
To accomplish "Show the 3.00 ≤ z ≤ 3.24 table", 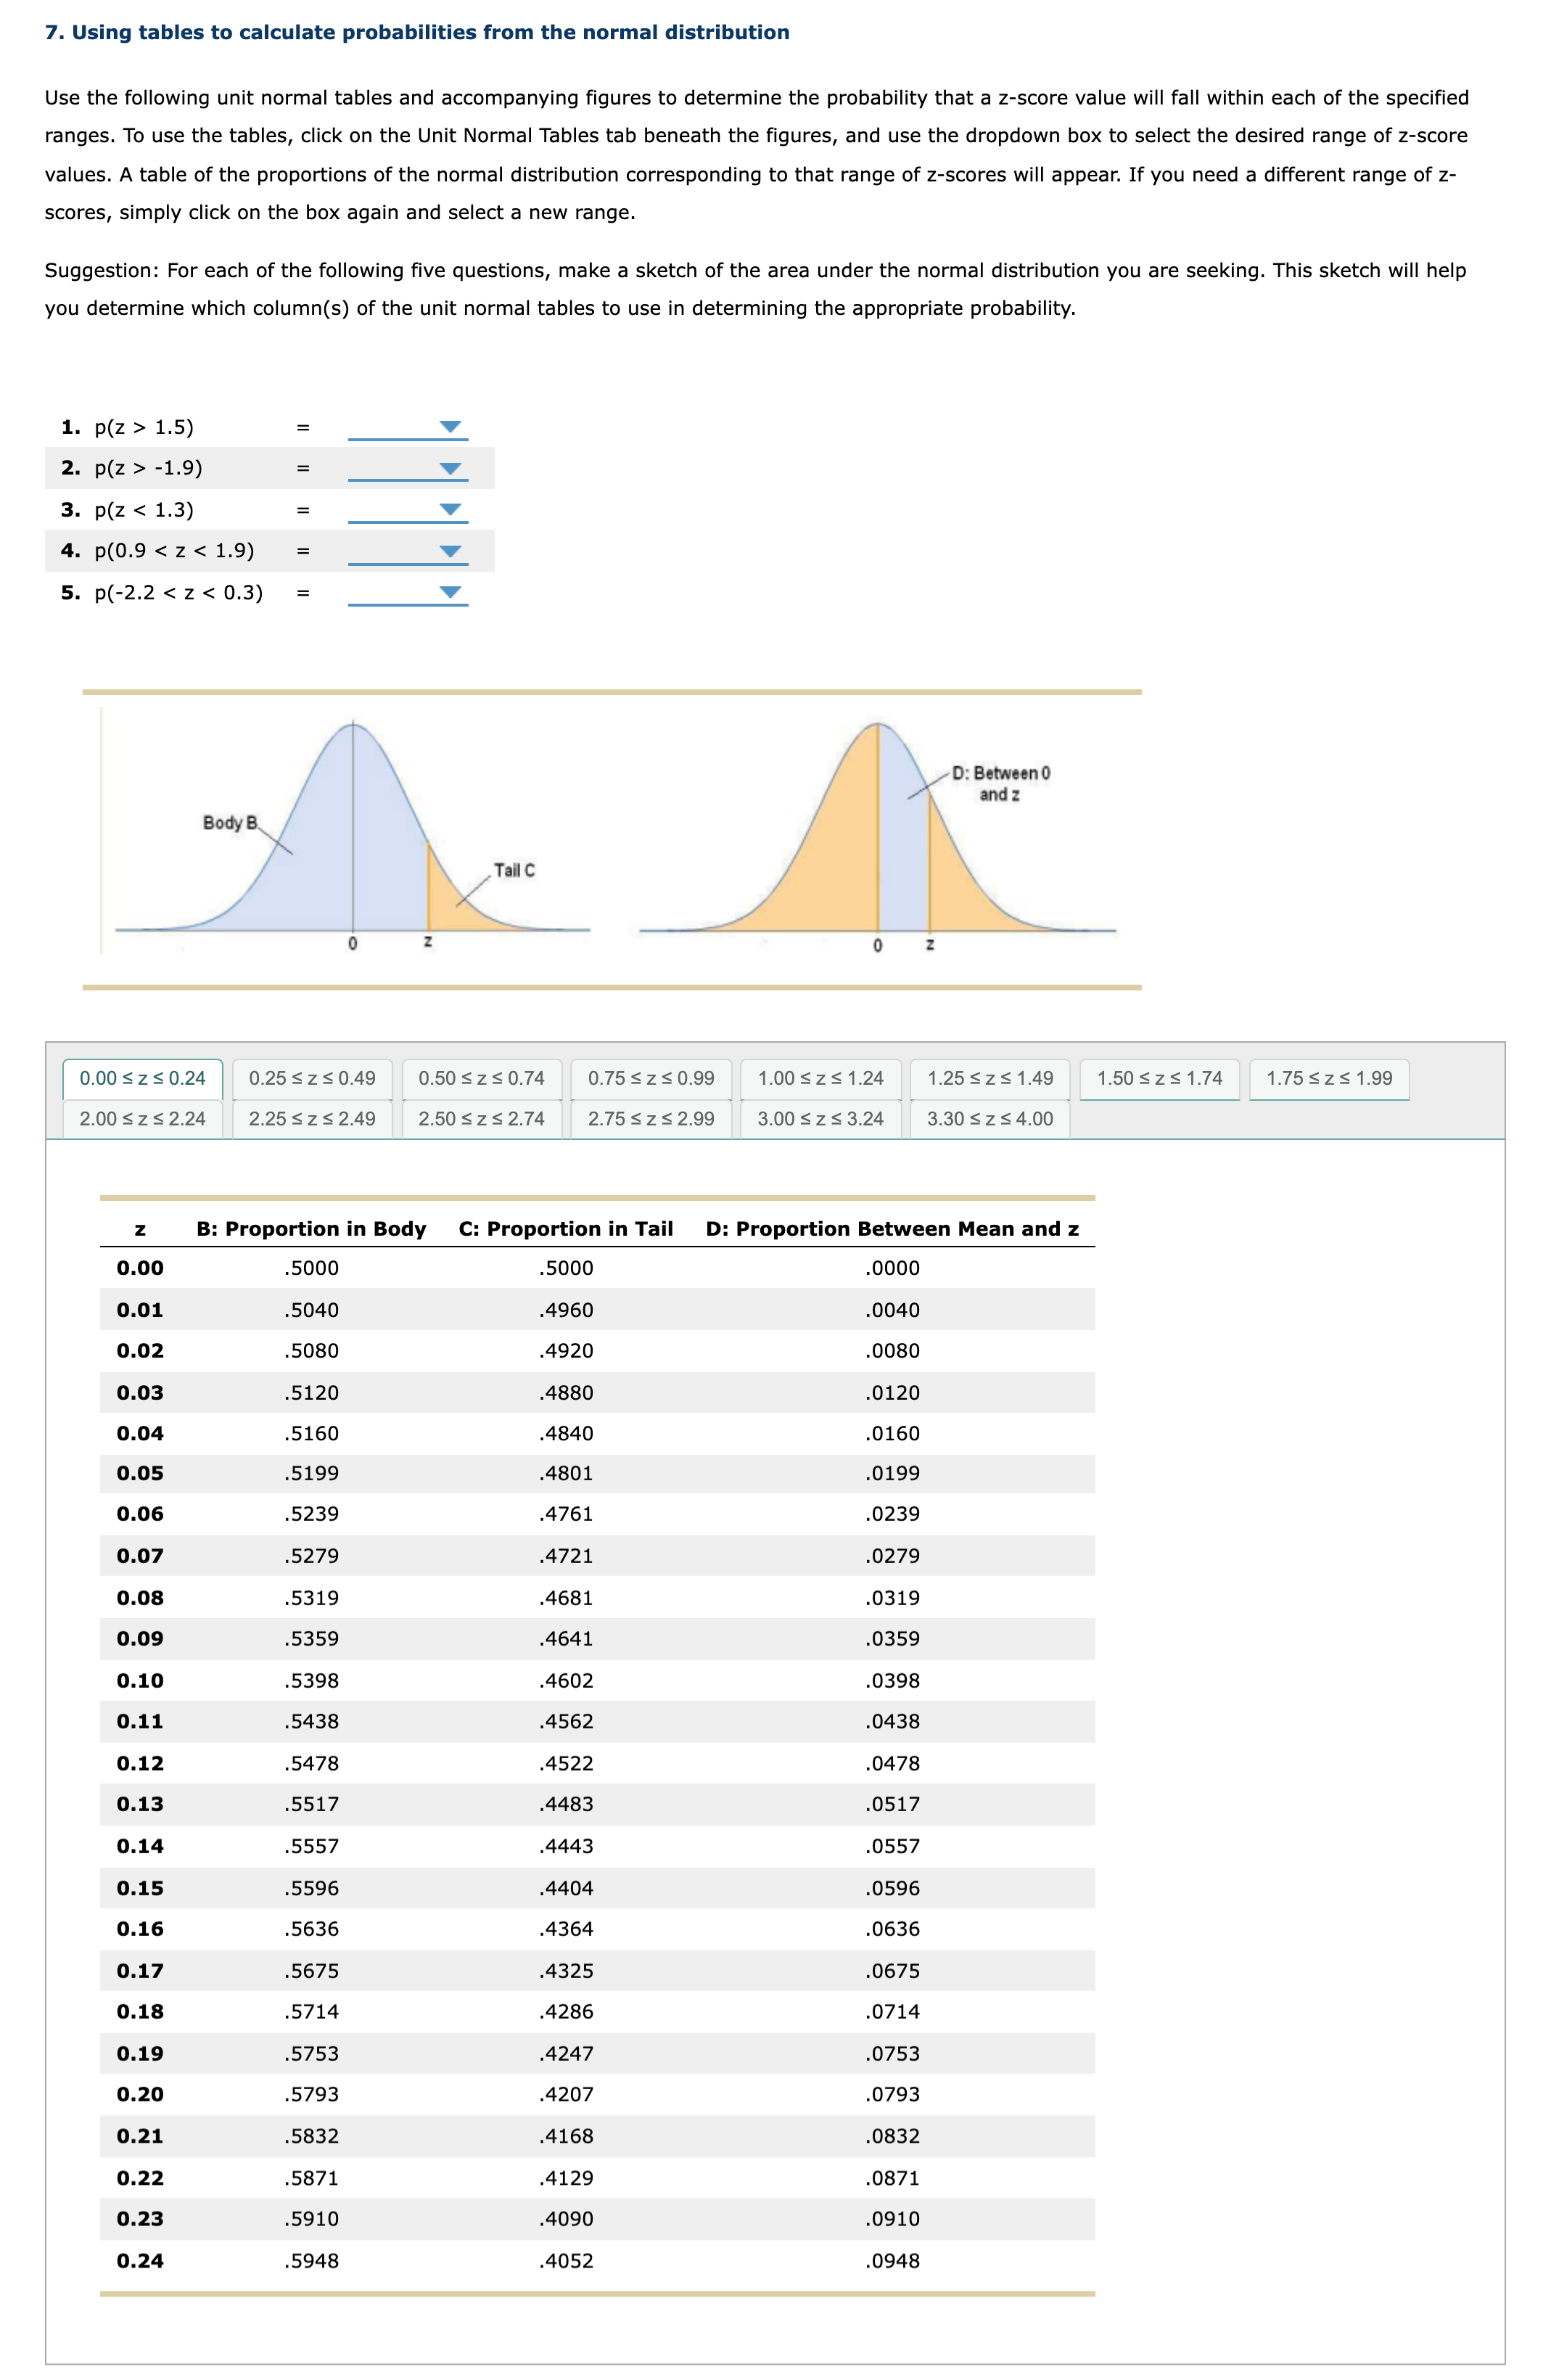I will point(820,1119).
